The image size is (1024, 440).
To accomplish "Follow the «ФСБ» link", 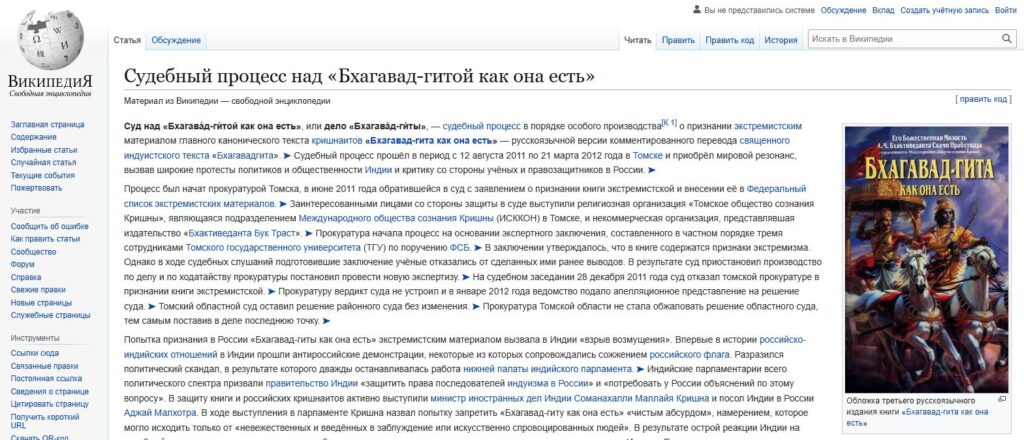I will (x=460, y=248).
